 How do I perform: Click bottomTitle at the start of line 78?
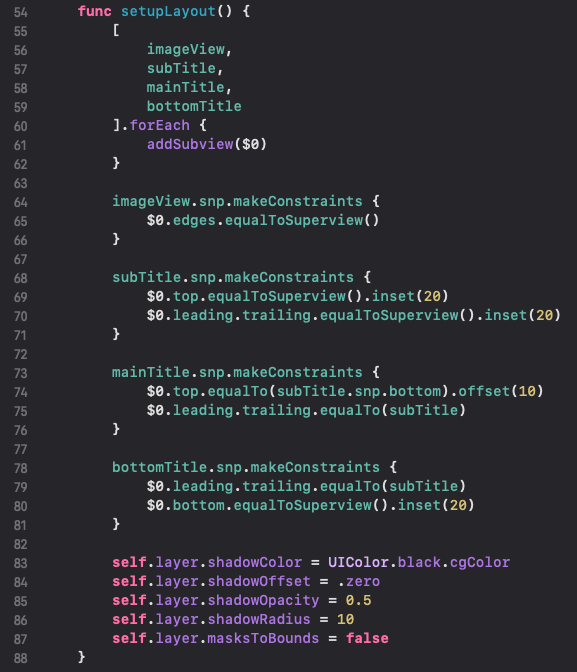point(159,467)
